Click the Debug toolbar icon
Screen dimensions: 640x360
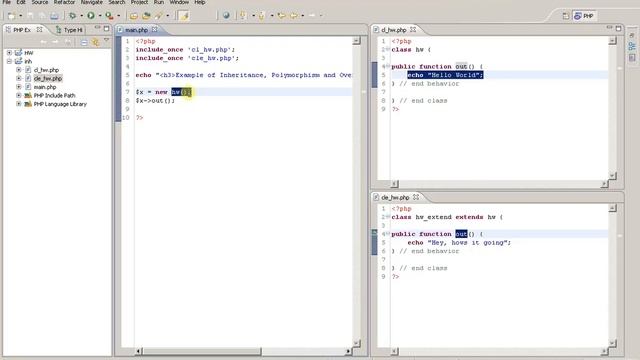tap(72, 16)
